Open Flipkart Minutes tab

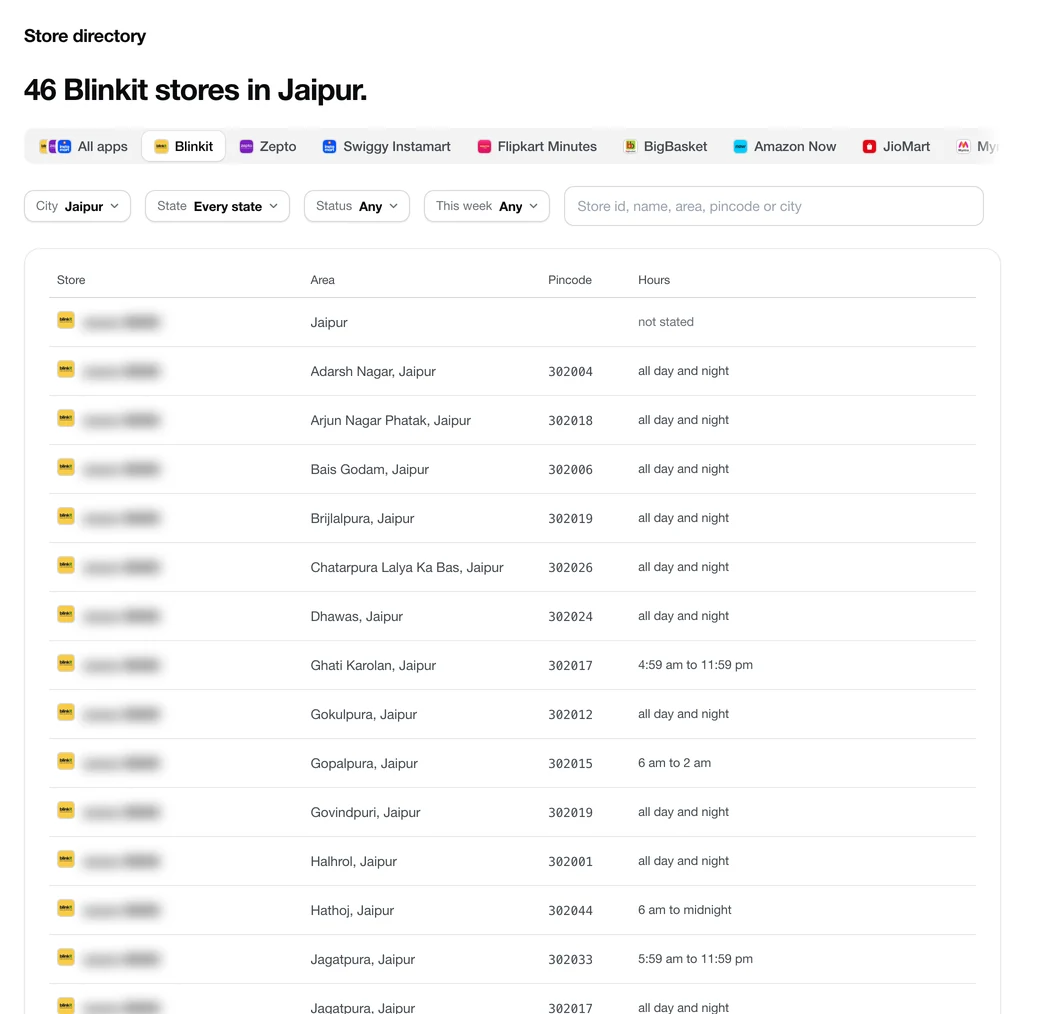tap(537, 147)
